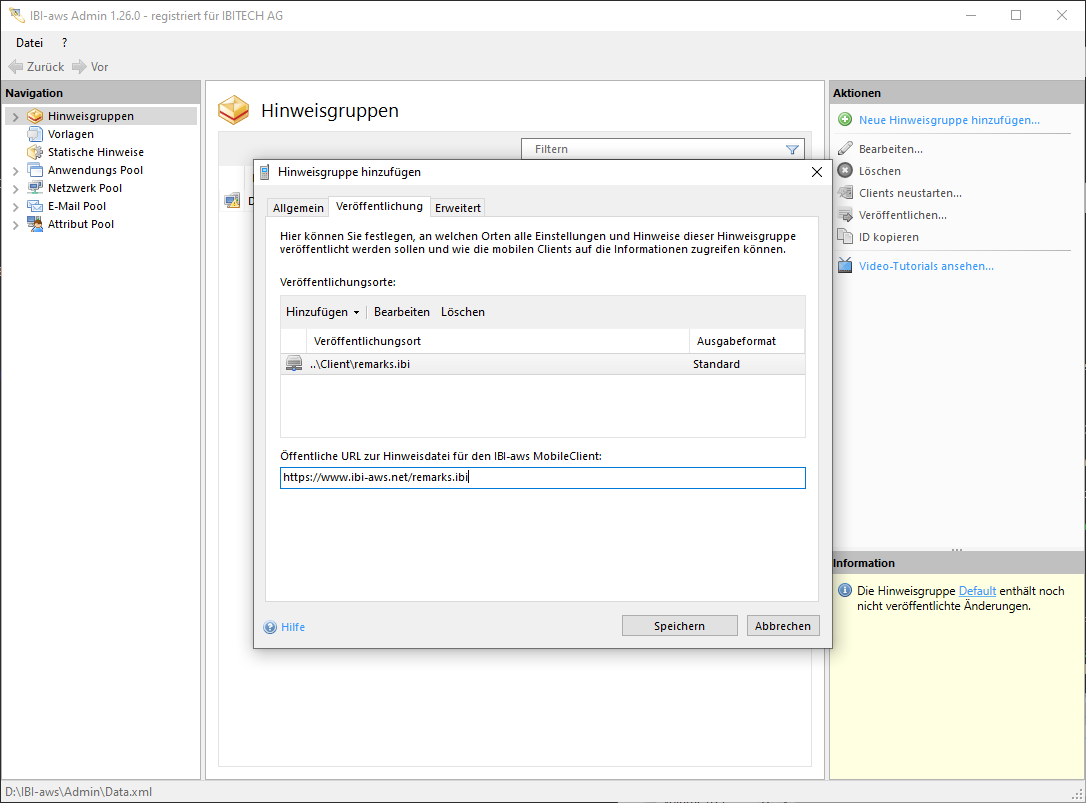The width and height of the screenshot is (1086, 803).
Task: Expand the E-Mail Pool tree node
Action: pyautogui.click(x=15, y=207)
